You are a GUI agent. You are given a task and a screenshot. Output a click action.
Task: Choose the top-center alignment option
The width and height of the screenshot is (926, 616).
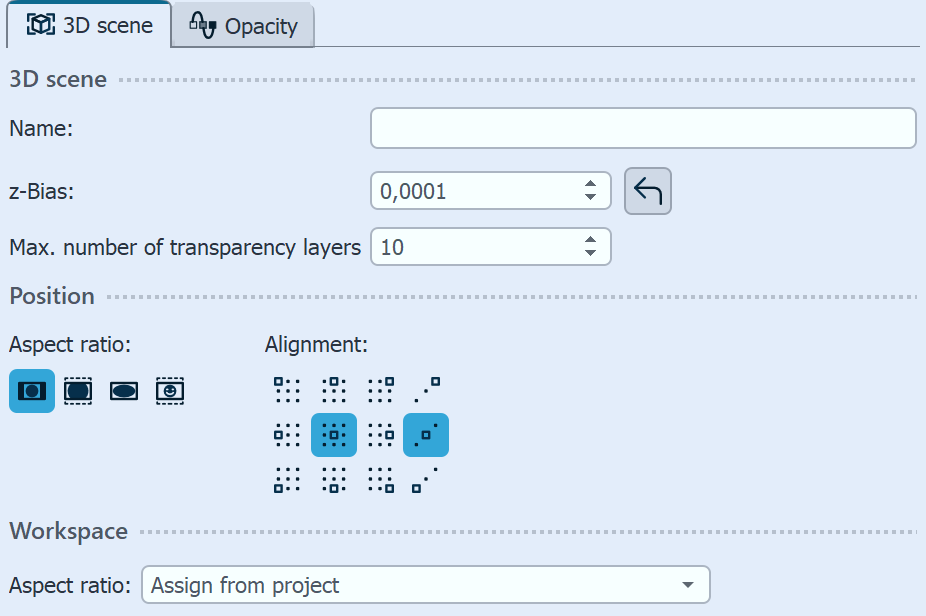pyautogui.click(x=333, y=387)
